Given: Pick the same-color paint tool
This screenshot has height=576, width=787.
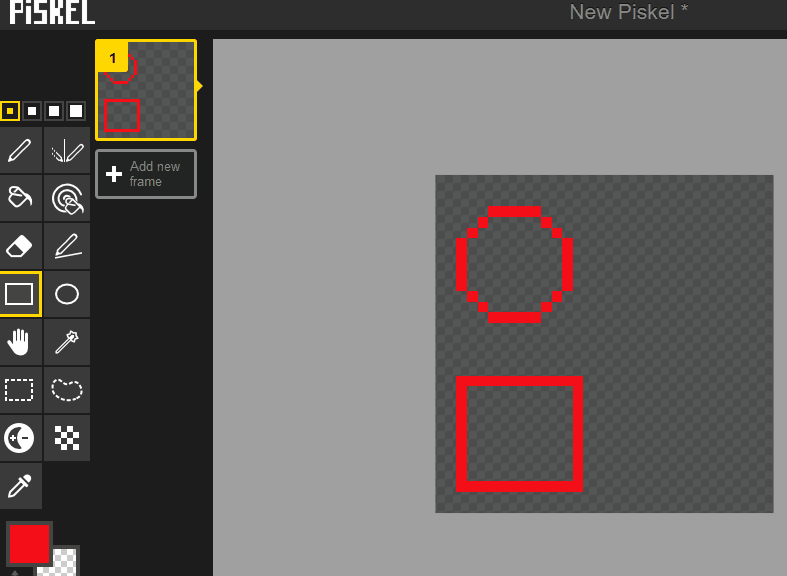Looking at the screenshot, I should 67,198.
